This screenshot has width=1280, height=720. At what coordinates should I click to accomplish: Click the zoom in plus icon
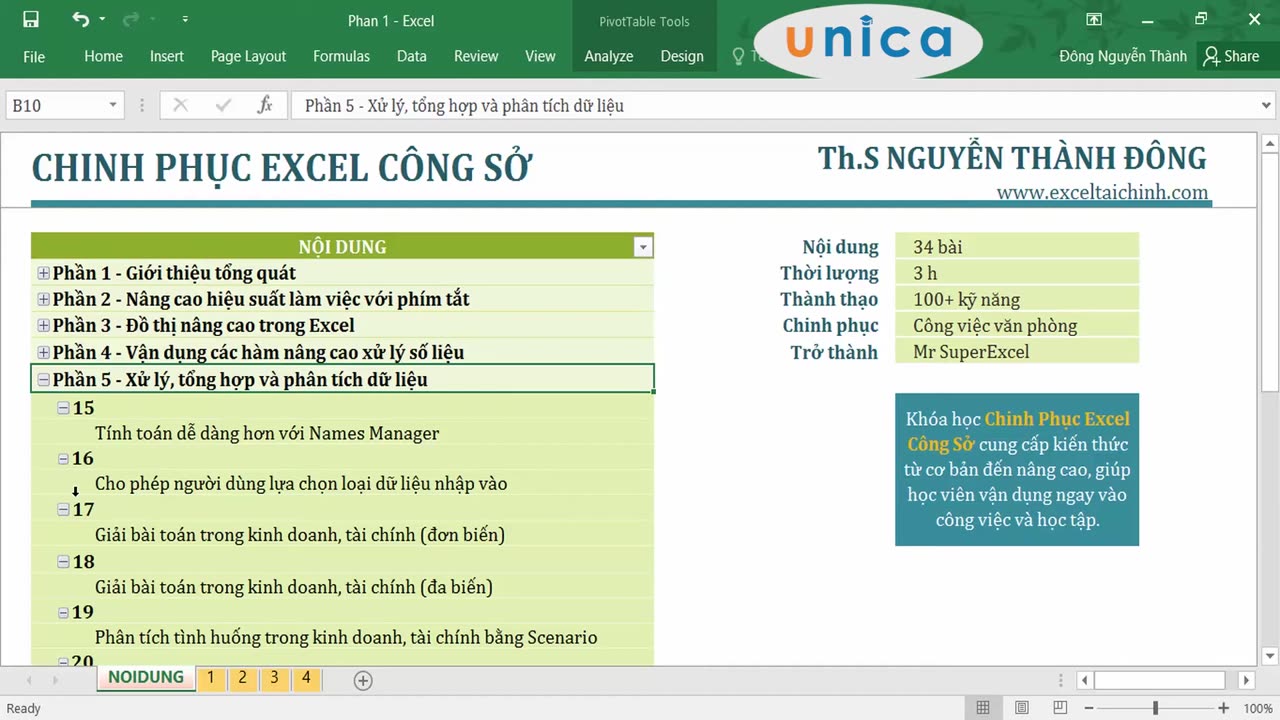tap(1223, 708)
